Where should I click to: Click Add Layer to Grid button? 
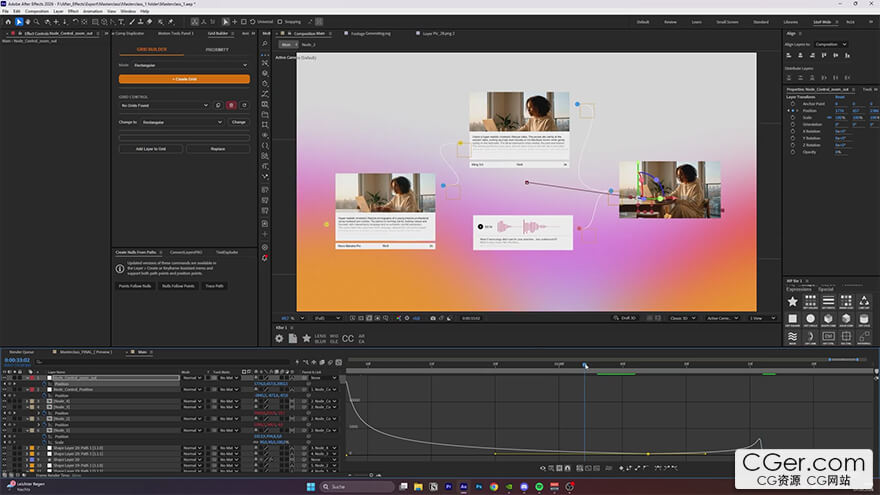coord(150,149)
